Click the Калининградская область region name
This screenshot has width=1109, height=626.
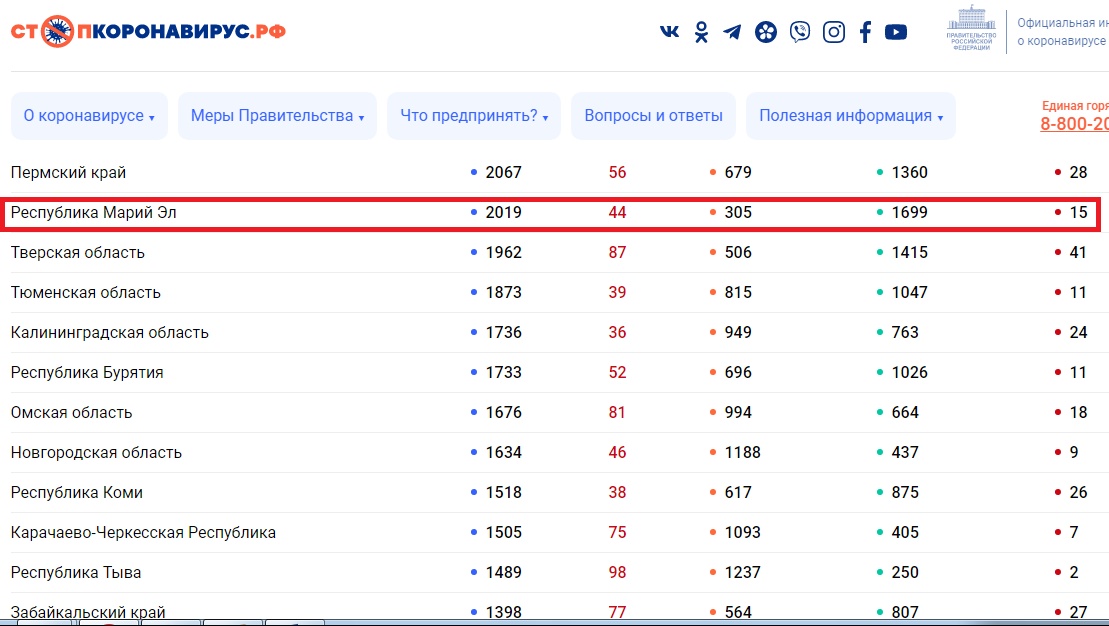coord(110,333)
